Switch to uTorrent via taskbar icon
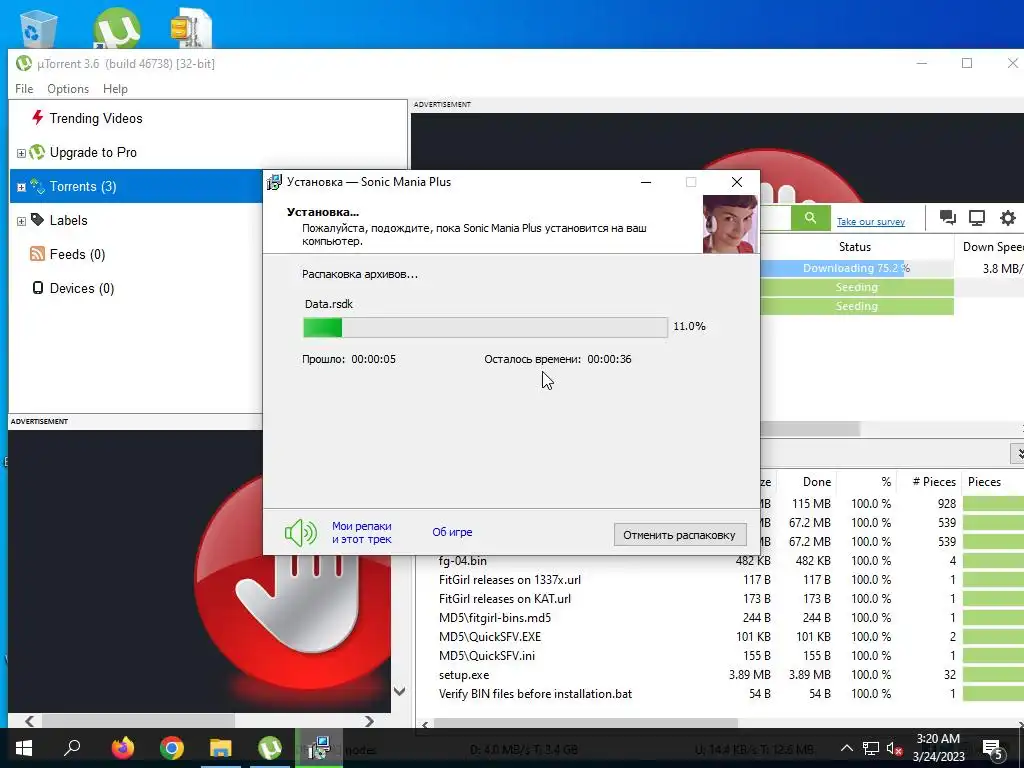The width and height of the screenshot is (1024, 768). tap(270, 748)
